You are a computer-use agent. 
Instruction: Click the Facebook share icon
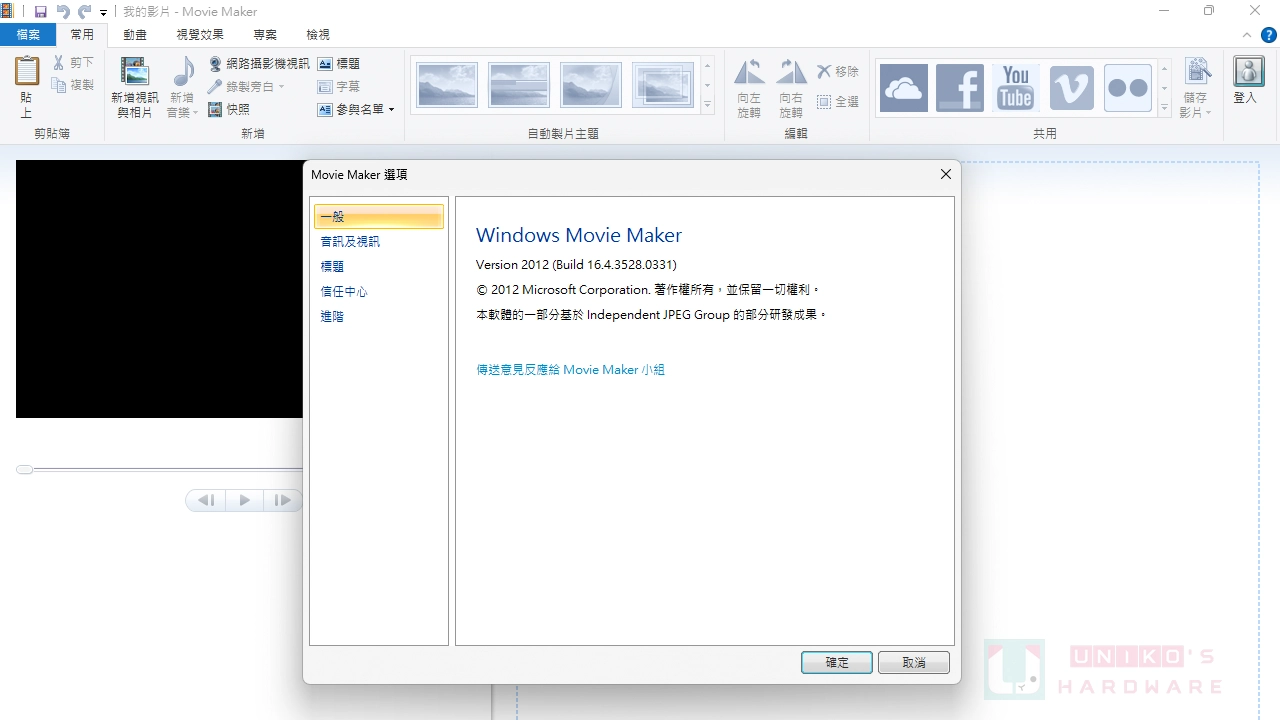point(960,88)
